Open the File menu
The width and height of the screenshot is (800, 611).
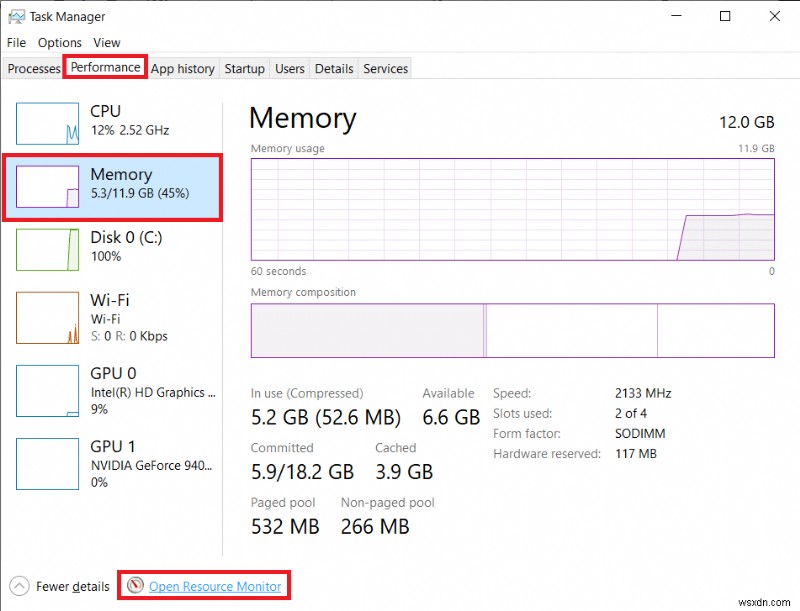(16, 42)
